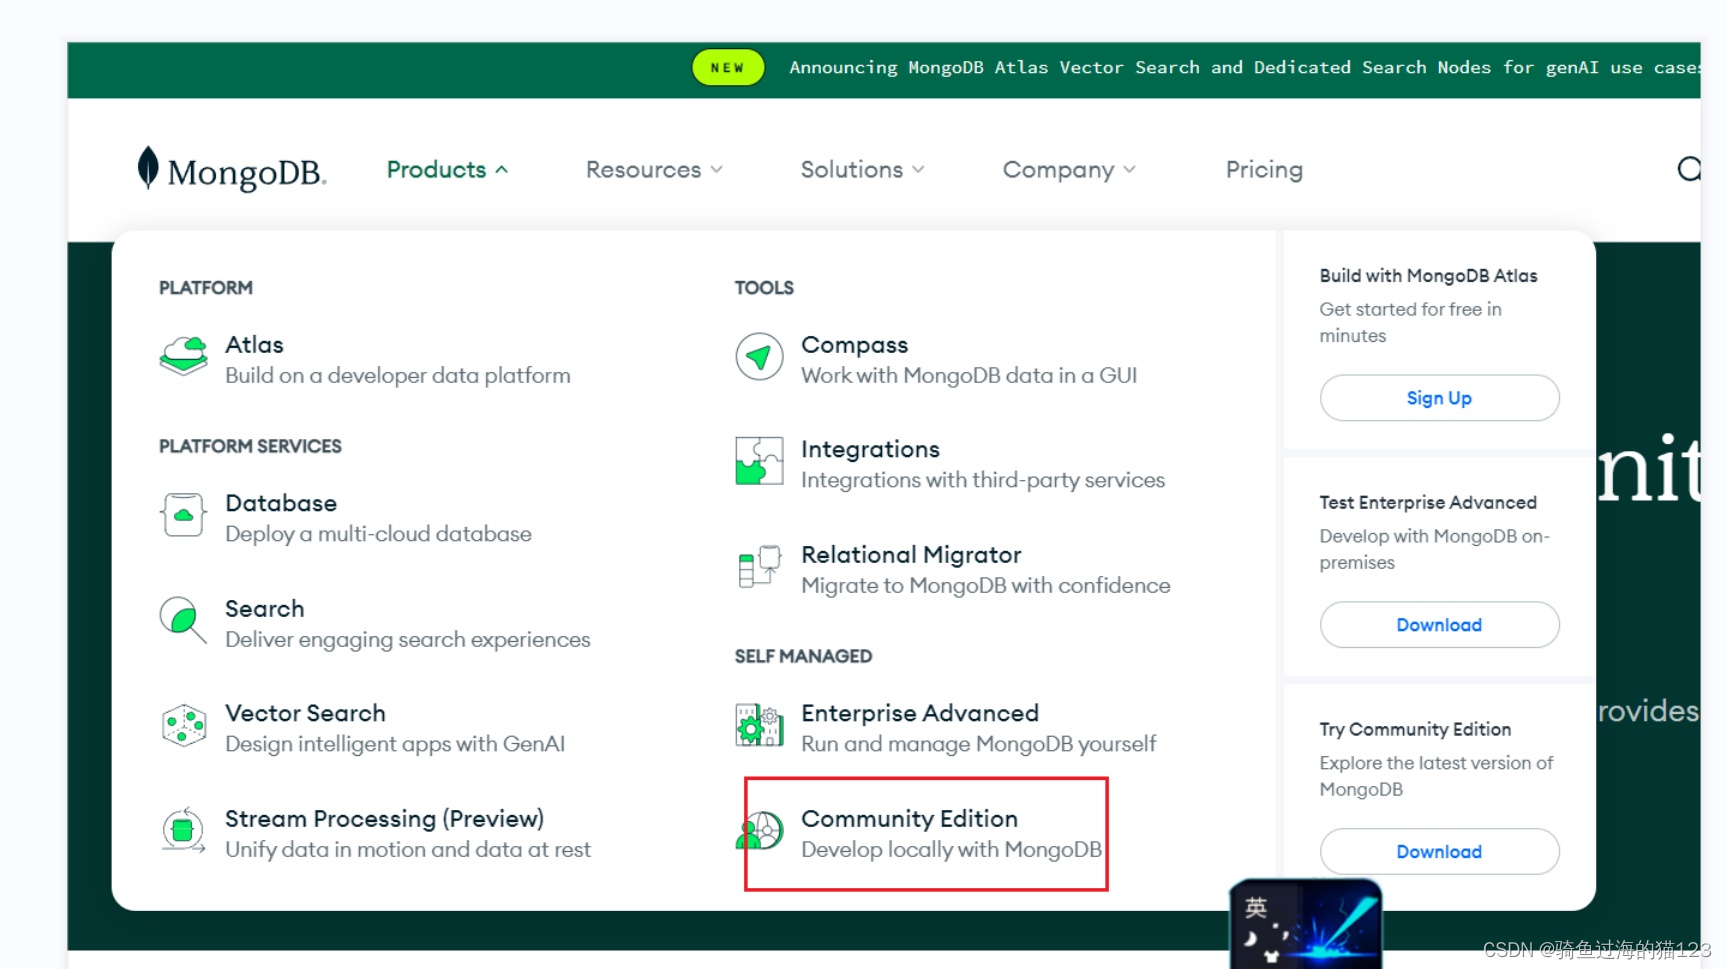The width and height of the screenshot is (1727, 969).
Task: Click 'Deliver engaging search experiences' text
Action: tap(408, 640)
